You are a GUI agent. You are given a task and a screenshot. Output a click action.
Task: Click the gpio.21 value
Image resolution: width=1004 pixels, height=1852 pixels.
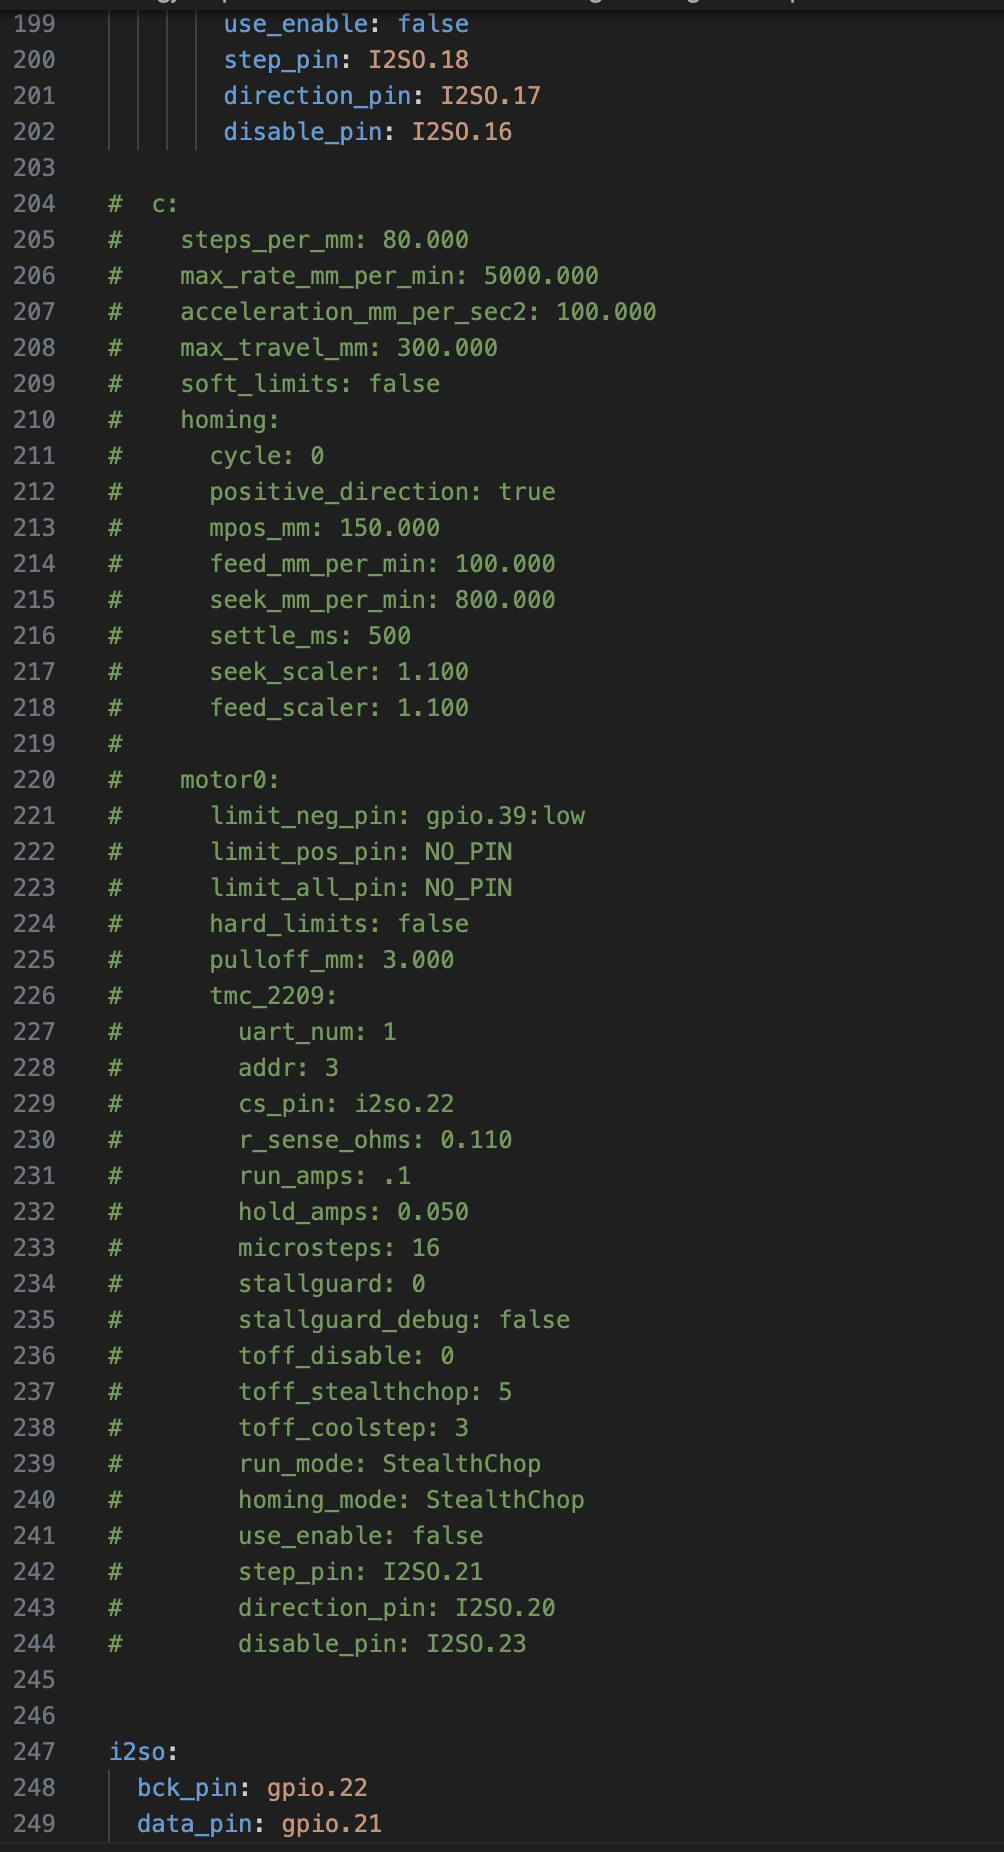tap(331, 1824)
